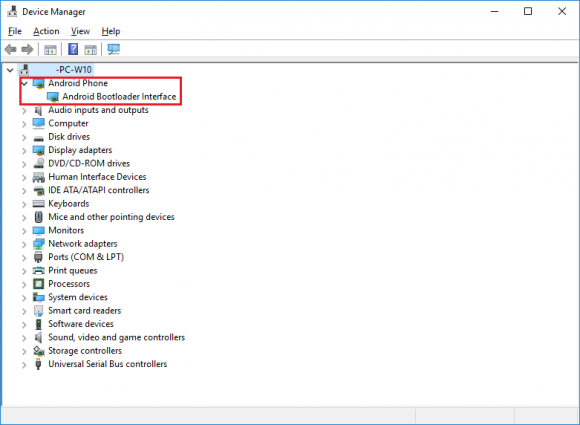The height and width of the screenshot is (425, 580).
Task: Click the Processors category icon
Action: [38, 284]
